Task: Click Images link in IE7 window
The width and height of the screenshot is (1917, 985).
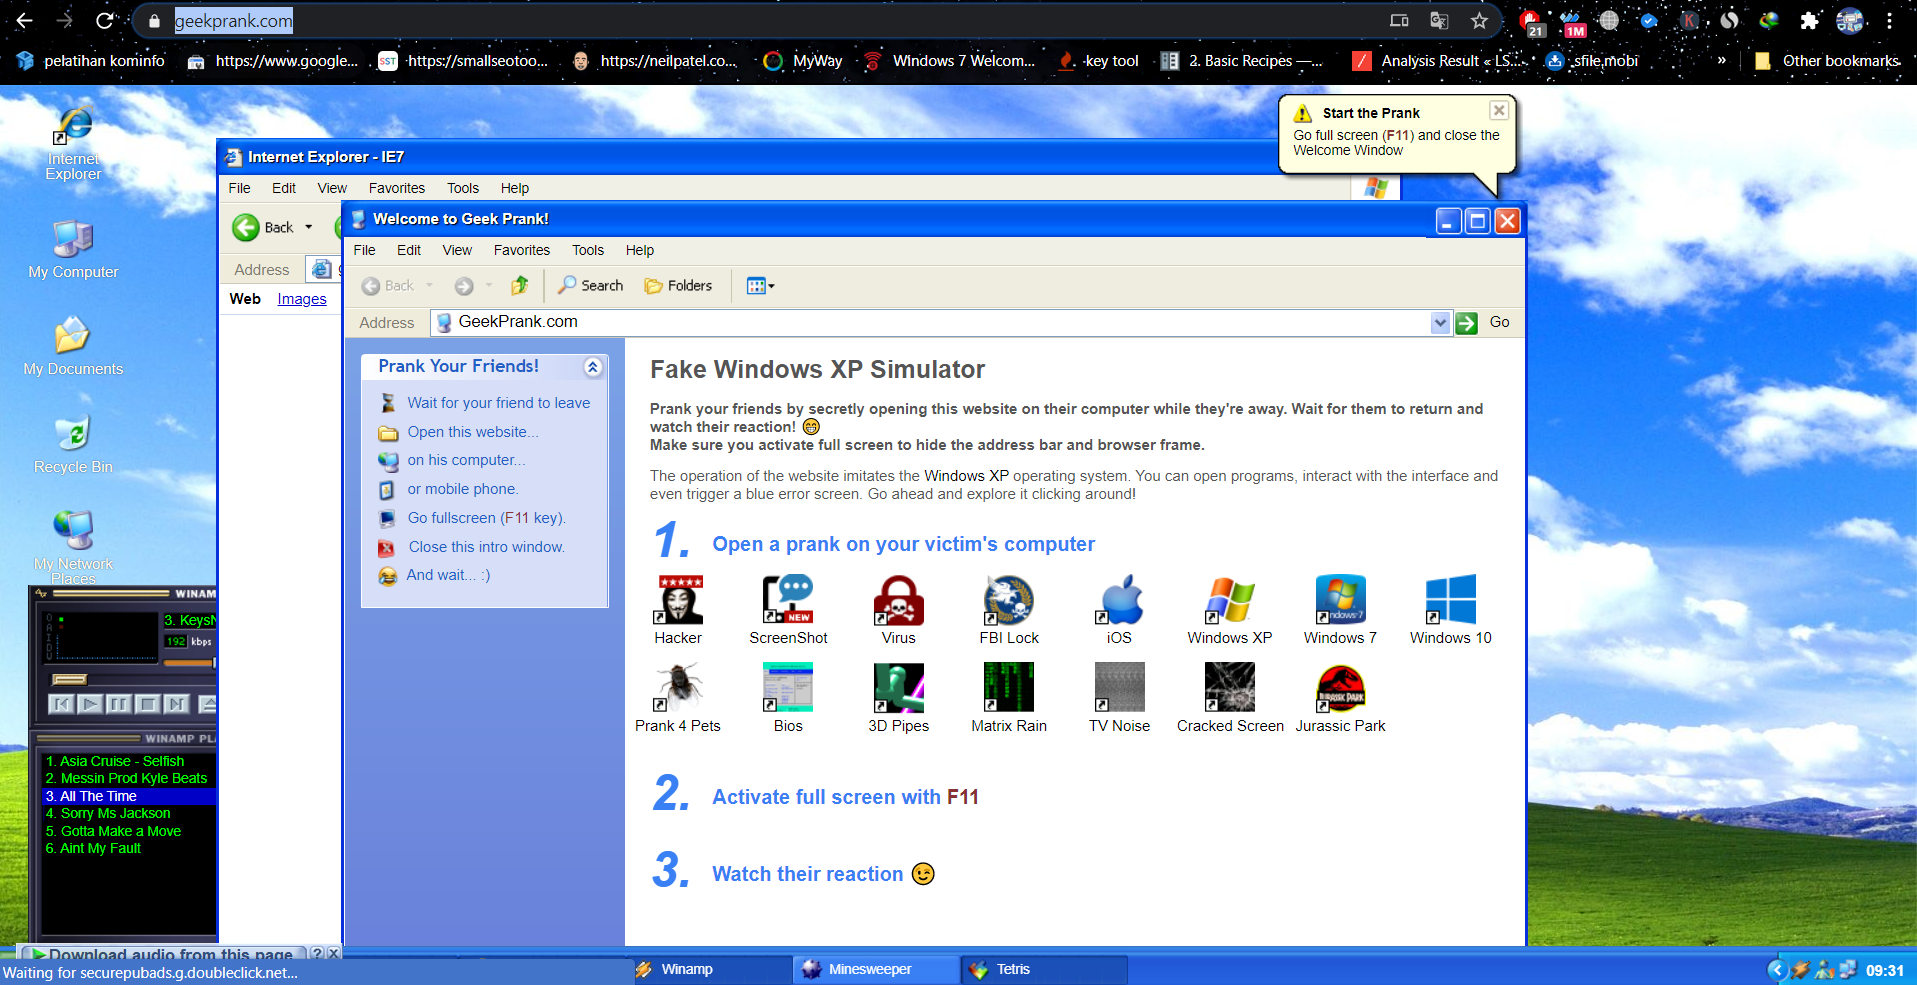Action: (302, 299)
